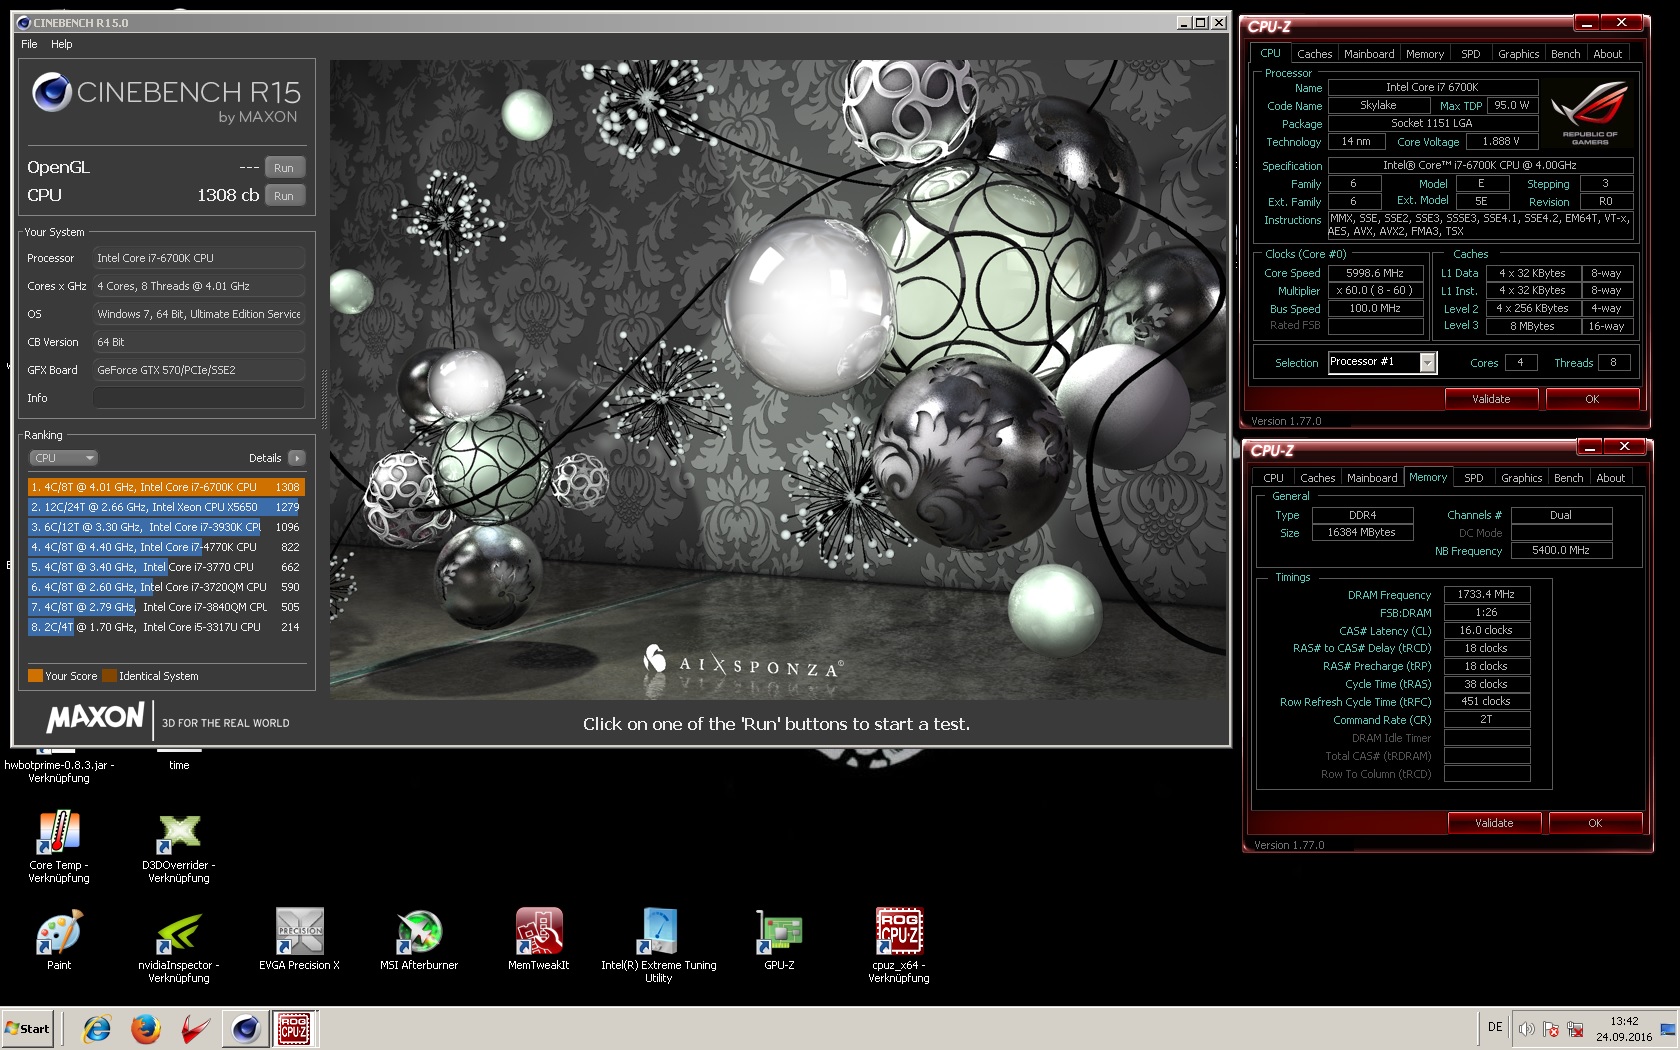Image resolution: width=1680 pixels, height=1050 pixels.
Task: Open Bench tab in lower CPU-Z window
Action: pos(1568,478)
